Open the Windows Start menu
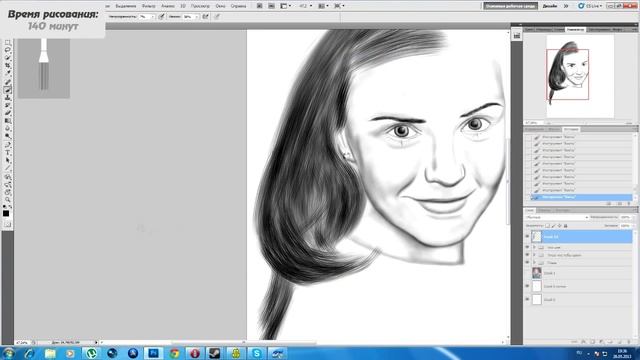640x360 pixels. pyautogui.click(x=8, y=353)
